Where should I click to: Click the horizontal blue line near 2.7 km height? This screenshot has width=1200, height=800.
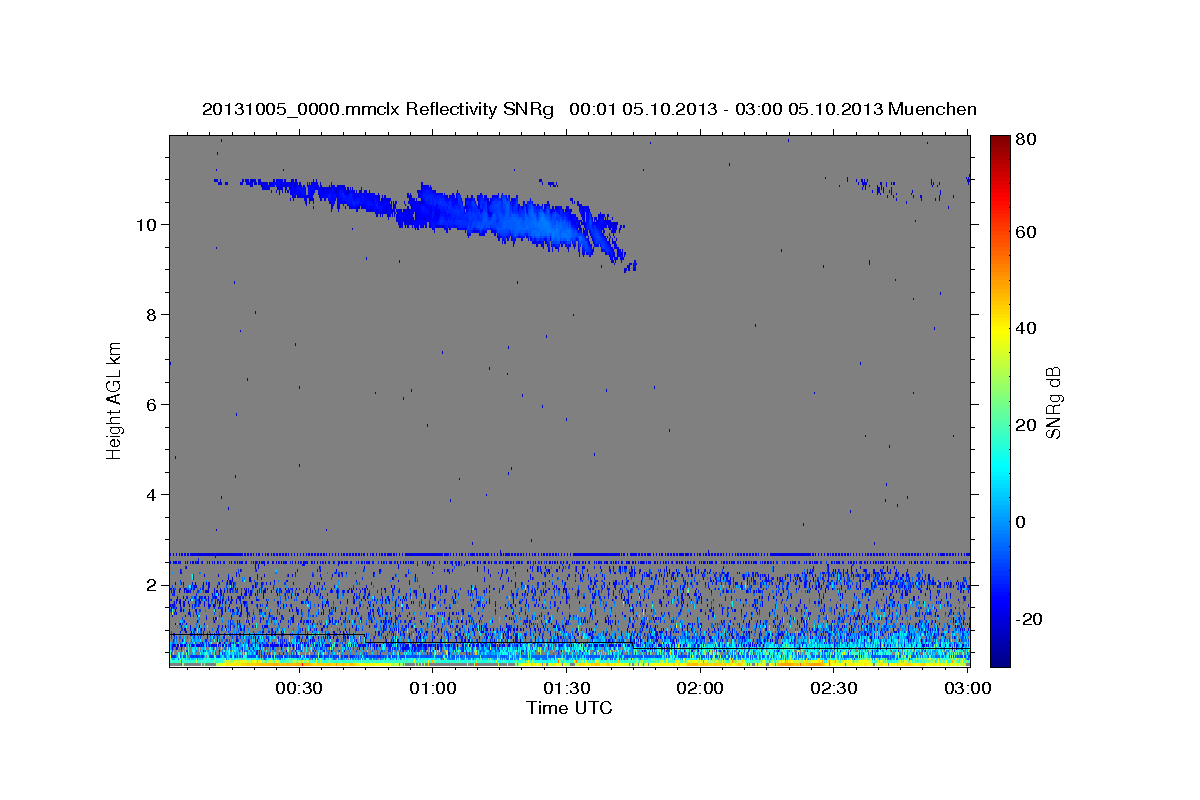(570, 554)
